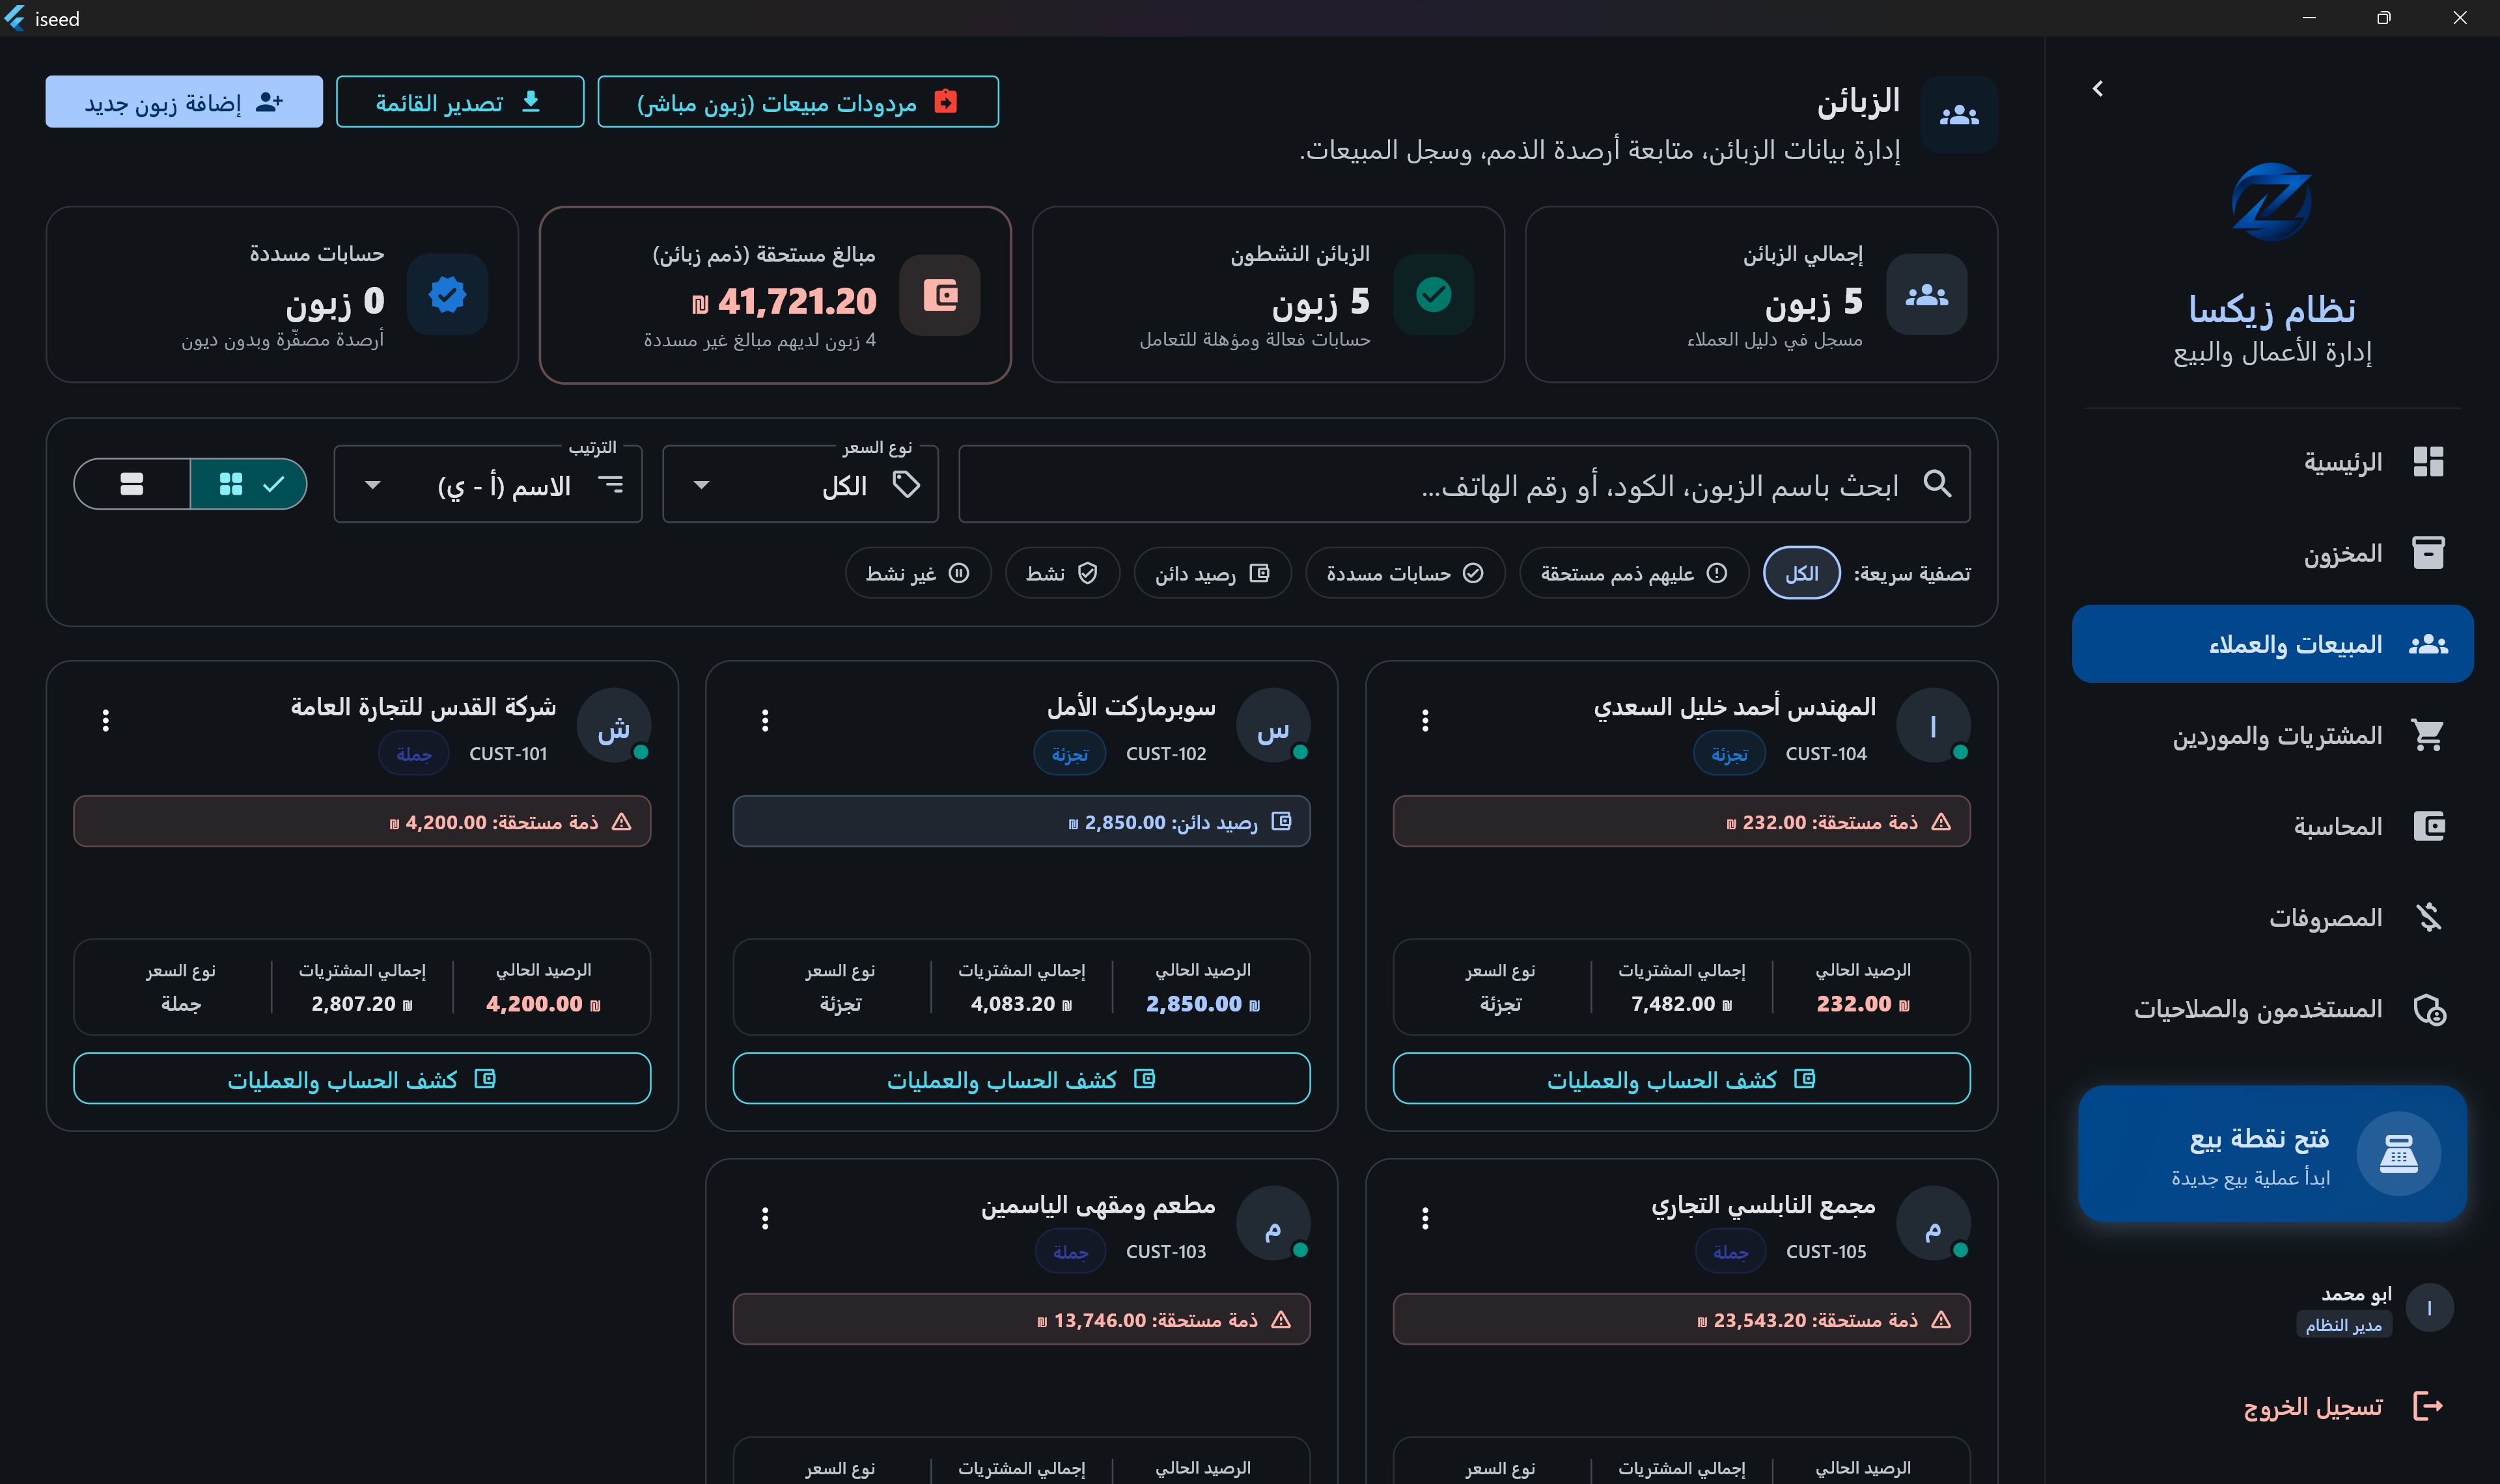Click the search magnifier icon

[x=1937, y=484]
